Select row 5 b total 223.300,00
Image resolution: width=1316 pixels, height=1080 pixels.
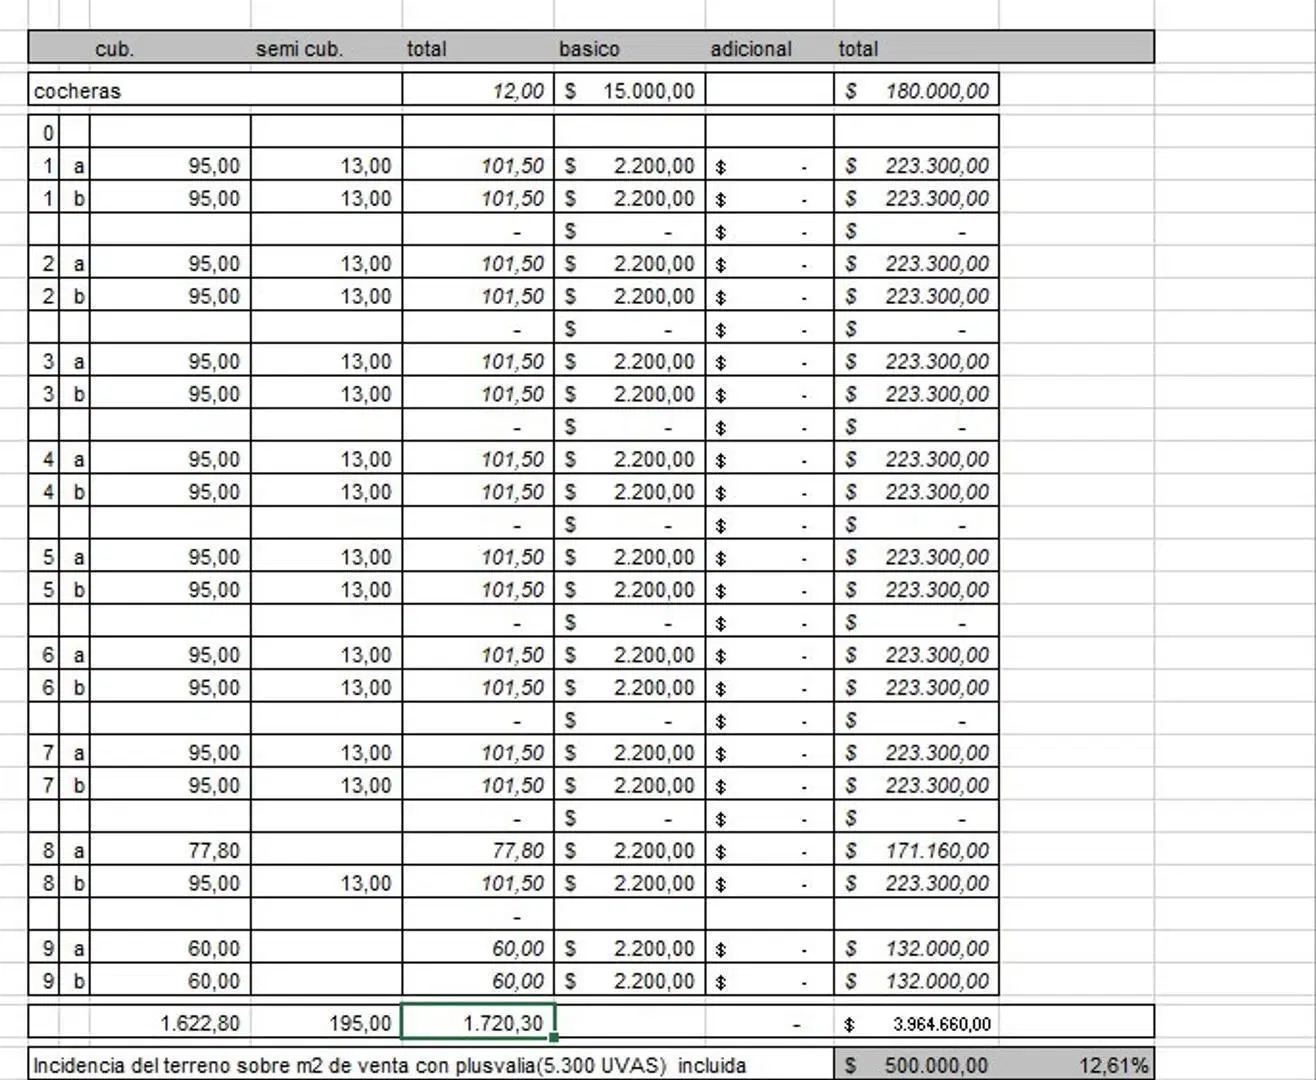(x=916, y=590)
